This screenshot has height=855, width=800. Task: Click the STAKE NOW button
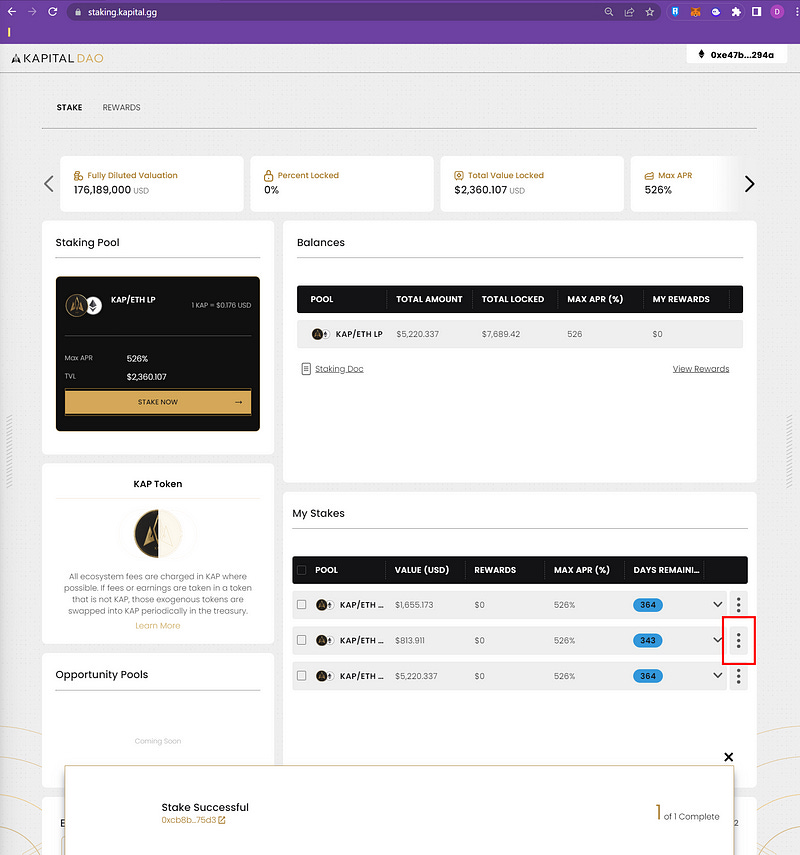click(158, 402)
